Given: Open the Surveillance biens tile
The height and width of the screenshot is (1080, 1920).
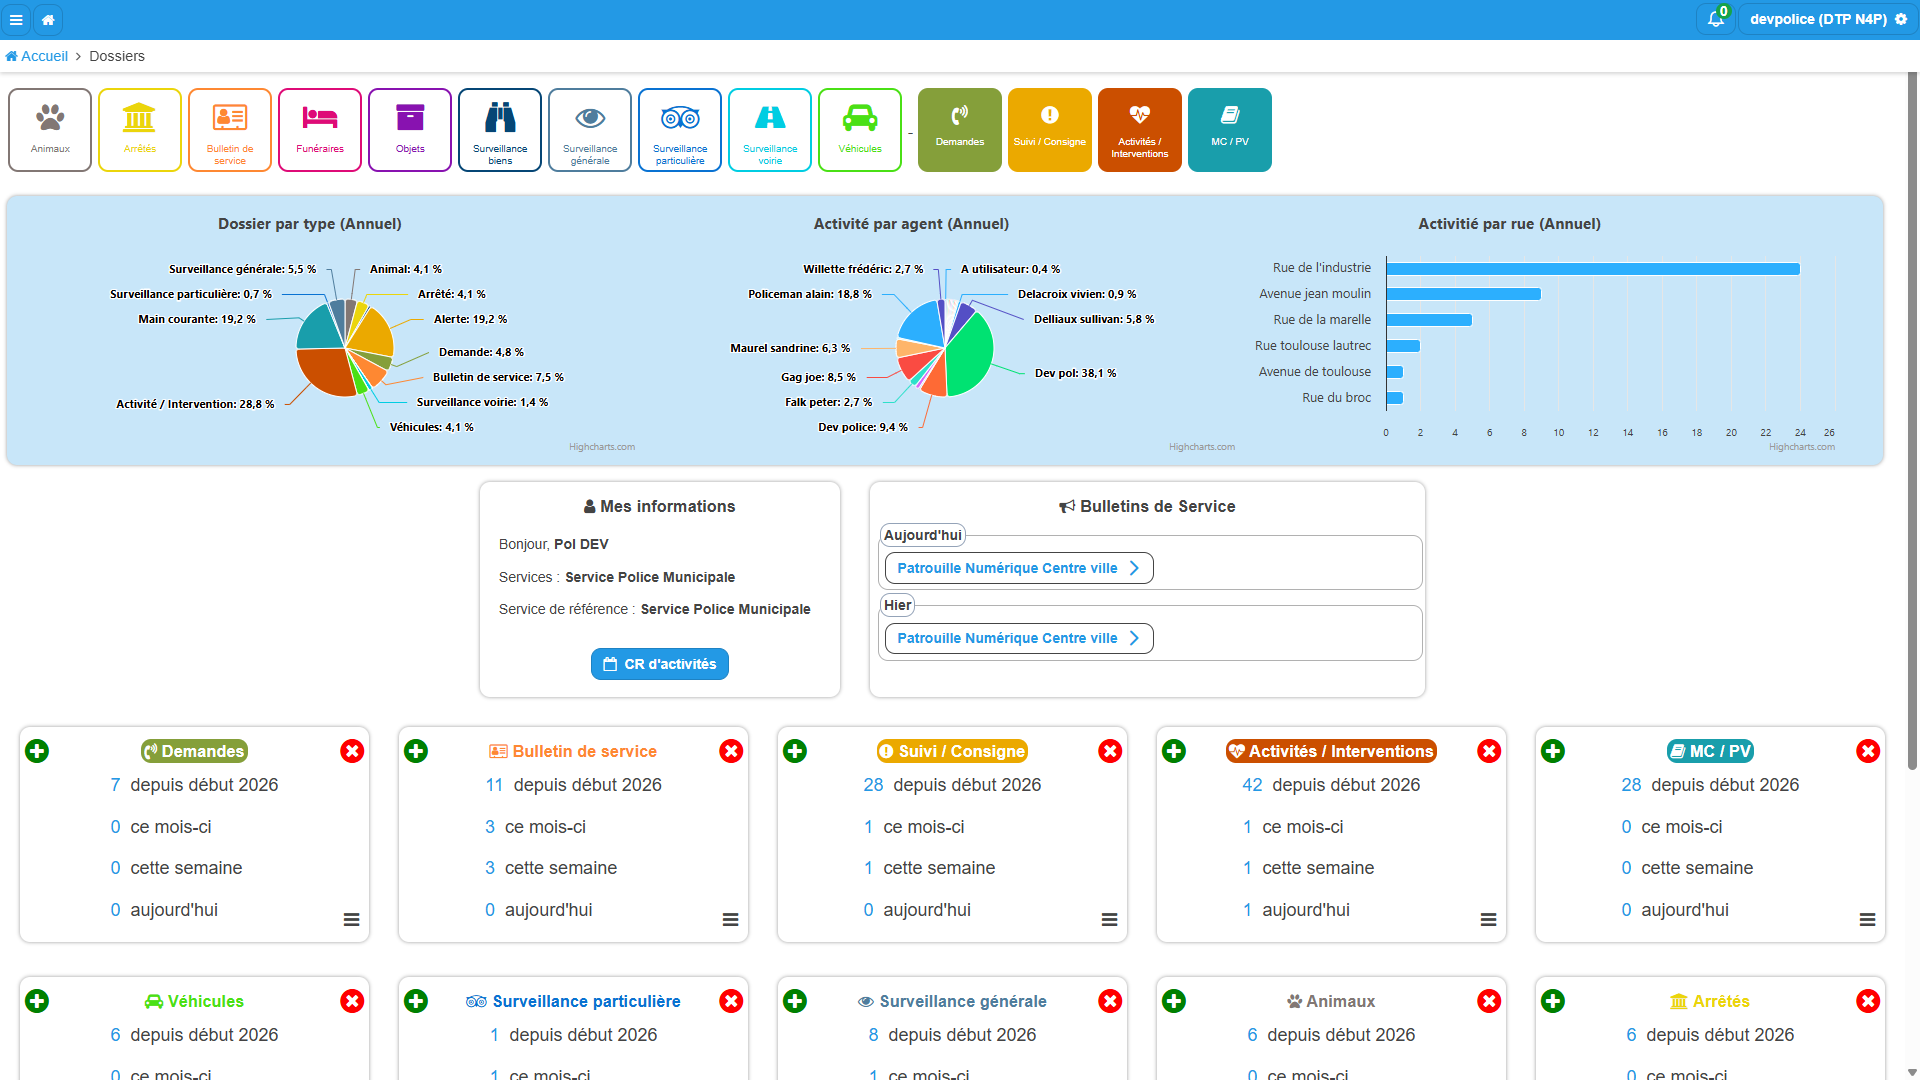Looking at the screenshot, I should point(500,130).
